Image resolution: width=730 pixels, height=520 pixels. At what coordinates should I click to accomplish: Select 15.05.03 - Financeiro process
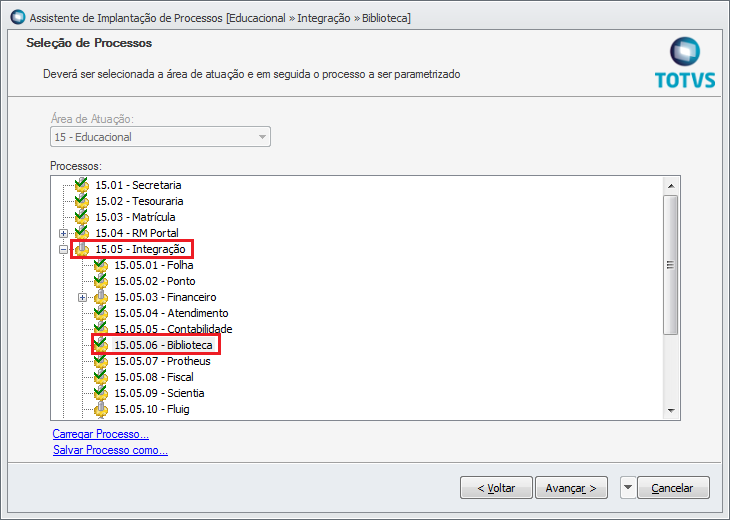click(165, 297)
